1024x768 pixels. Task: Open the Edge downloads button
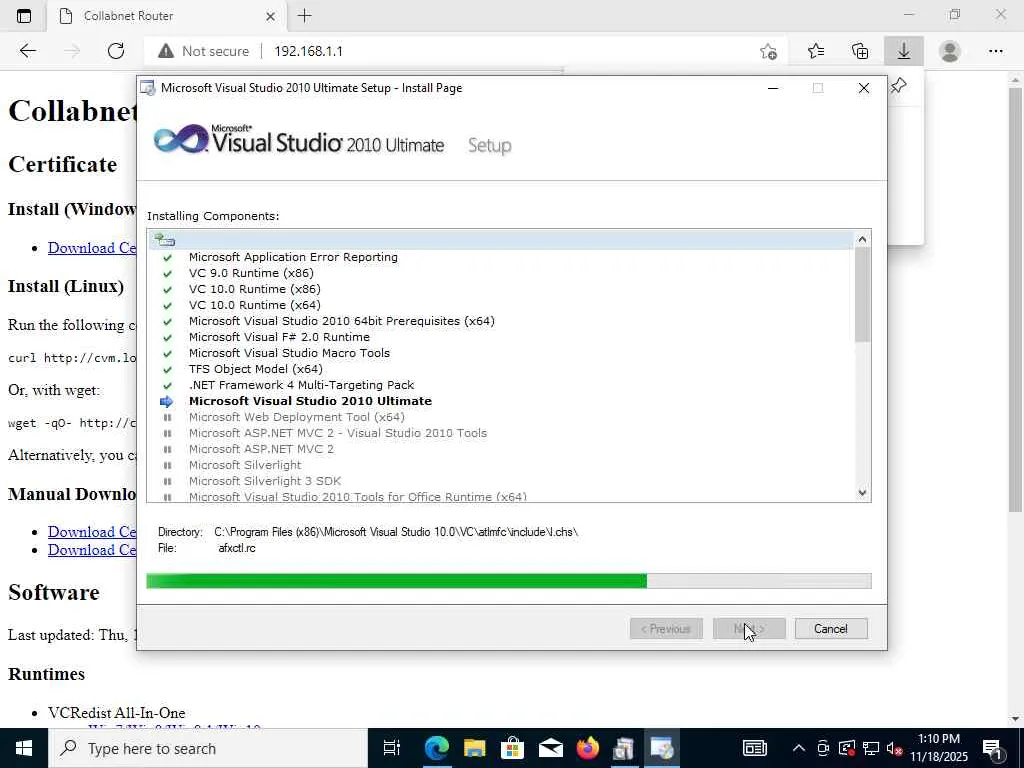coord(904,51)
